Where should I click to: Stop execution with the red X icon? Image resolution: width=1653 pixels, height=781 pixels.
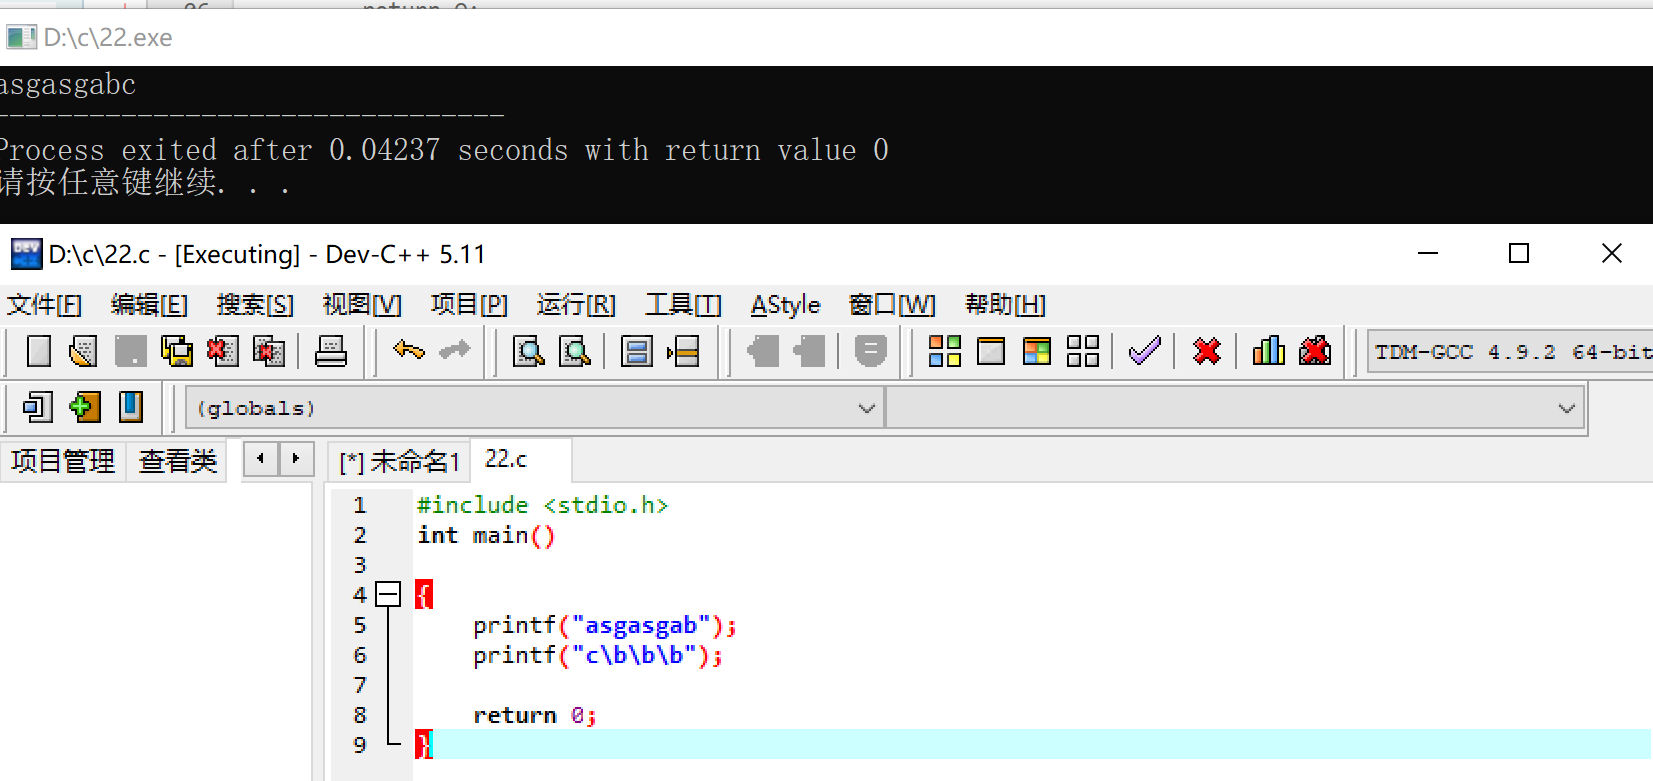[1207, 351]
